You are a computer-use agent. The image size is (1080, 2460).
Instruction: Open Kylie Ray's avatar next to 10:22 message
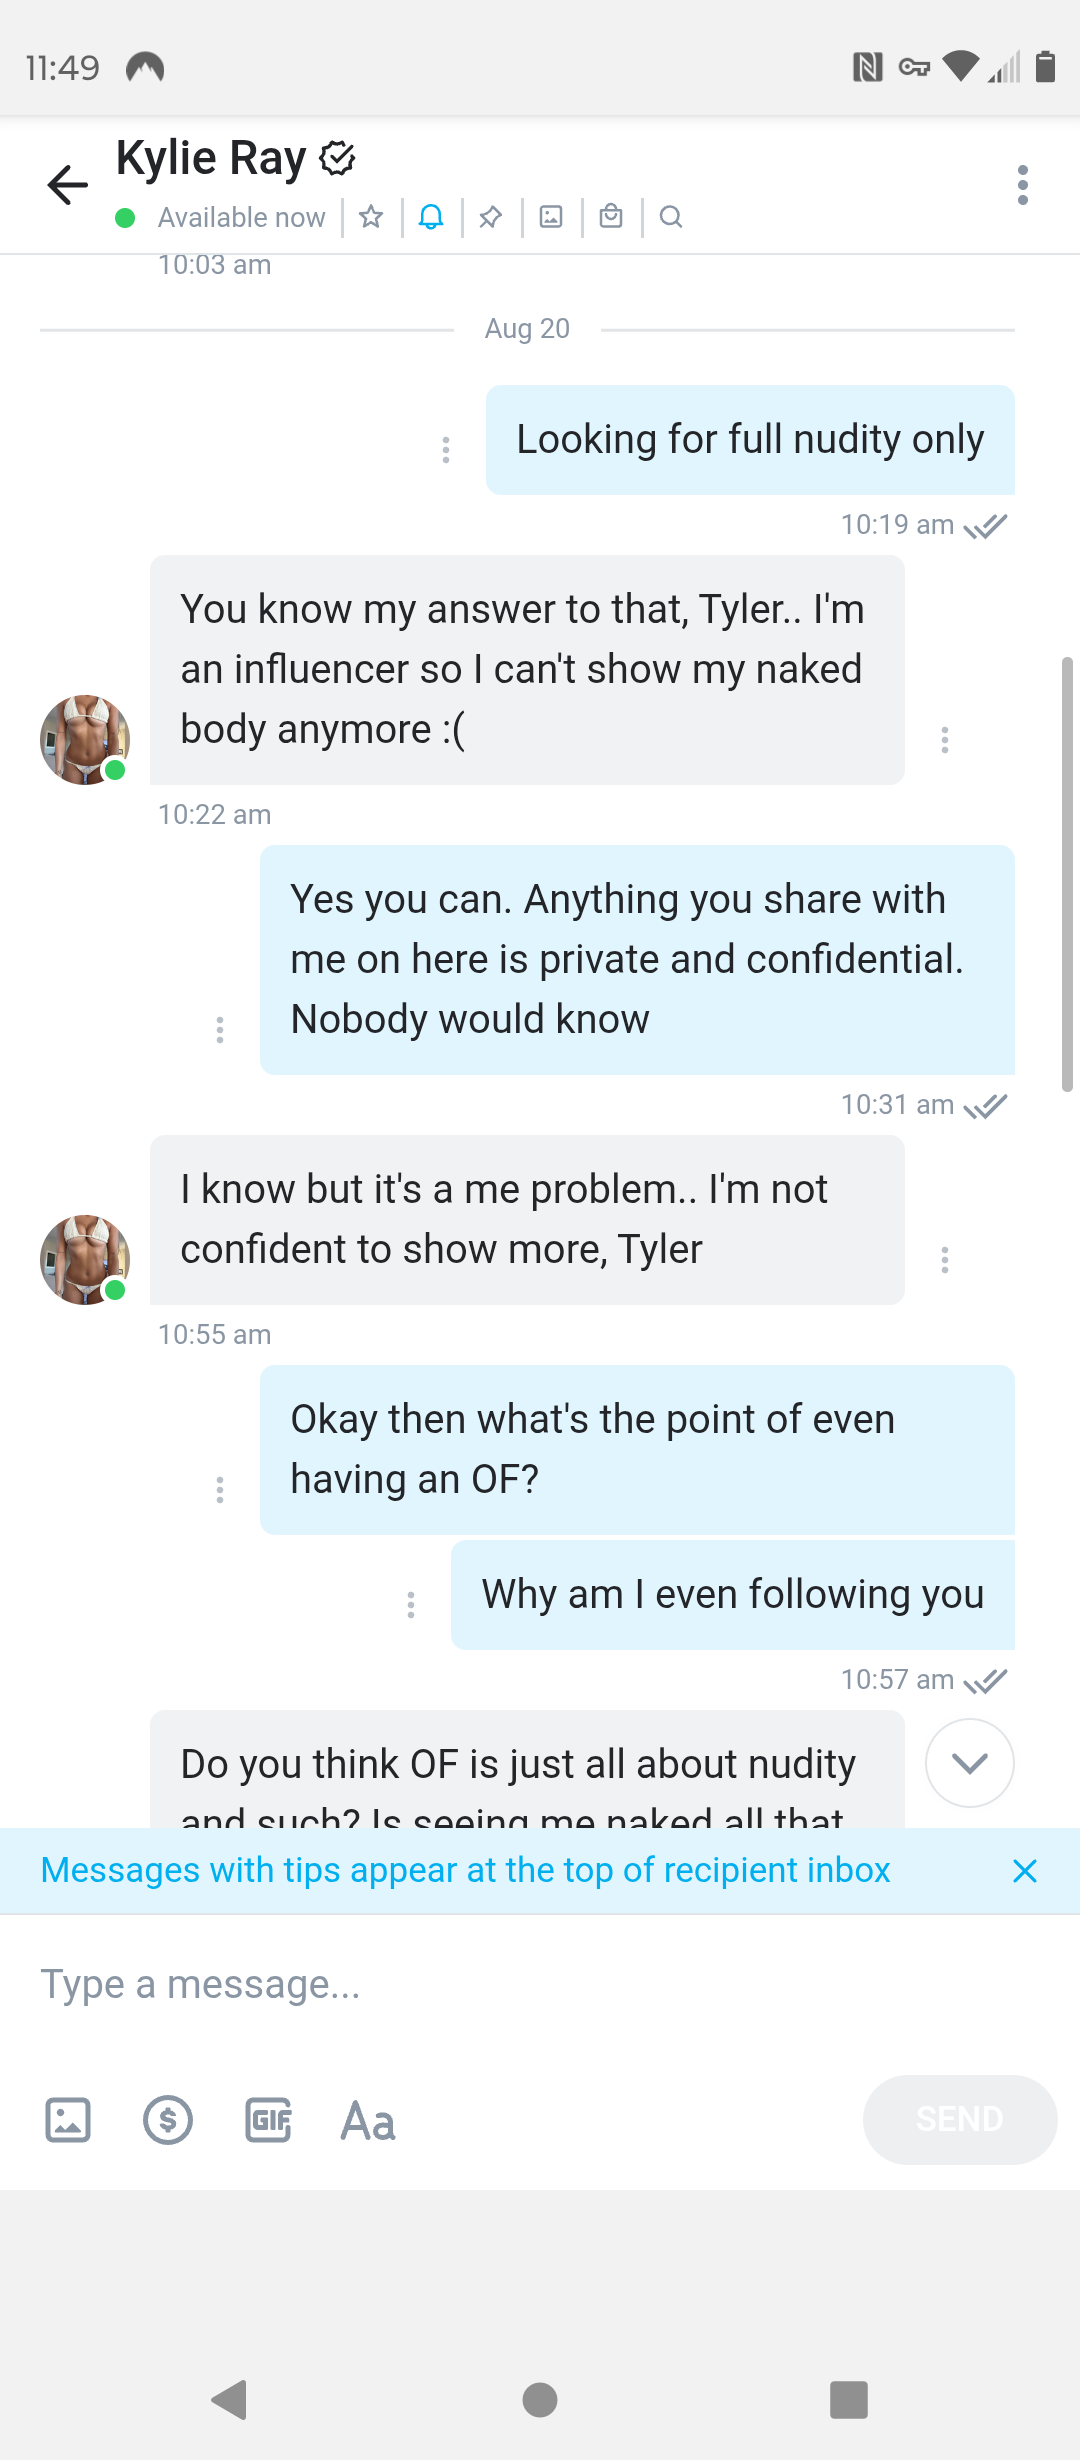click(85, 740)
